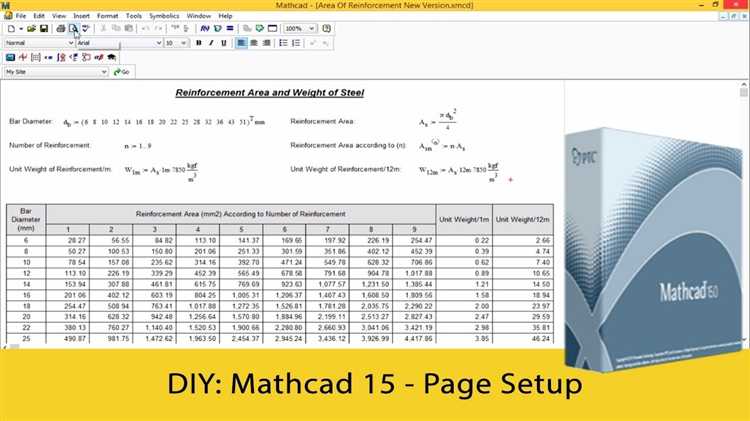Screen dimensions: 750x421
Task: Open the Format menu
Action: pyautogui.click(x=108, y=16)
